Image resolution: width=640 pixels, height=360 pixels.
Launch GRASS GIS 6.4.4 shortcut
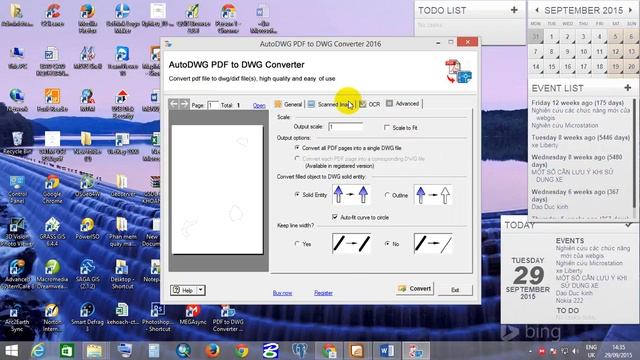tap(52, 232)
